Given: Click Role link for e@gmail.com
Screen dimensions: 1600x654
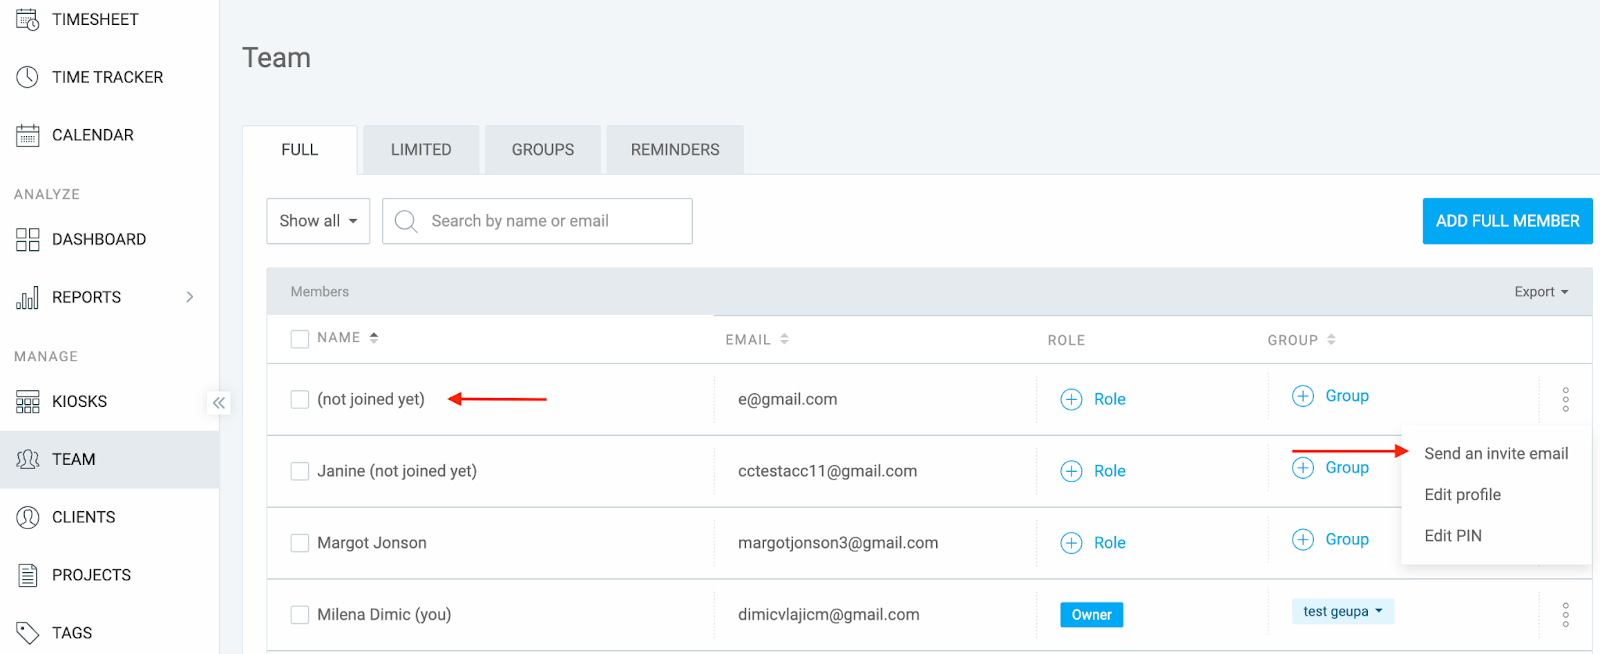Looking at the screenshot, I should point(1110,399).
